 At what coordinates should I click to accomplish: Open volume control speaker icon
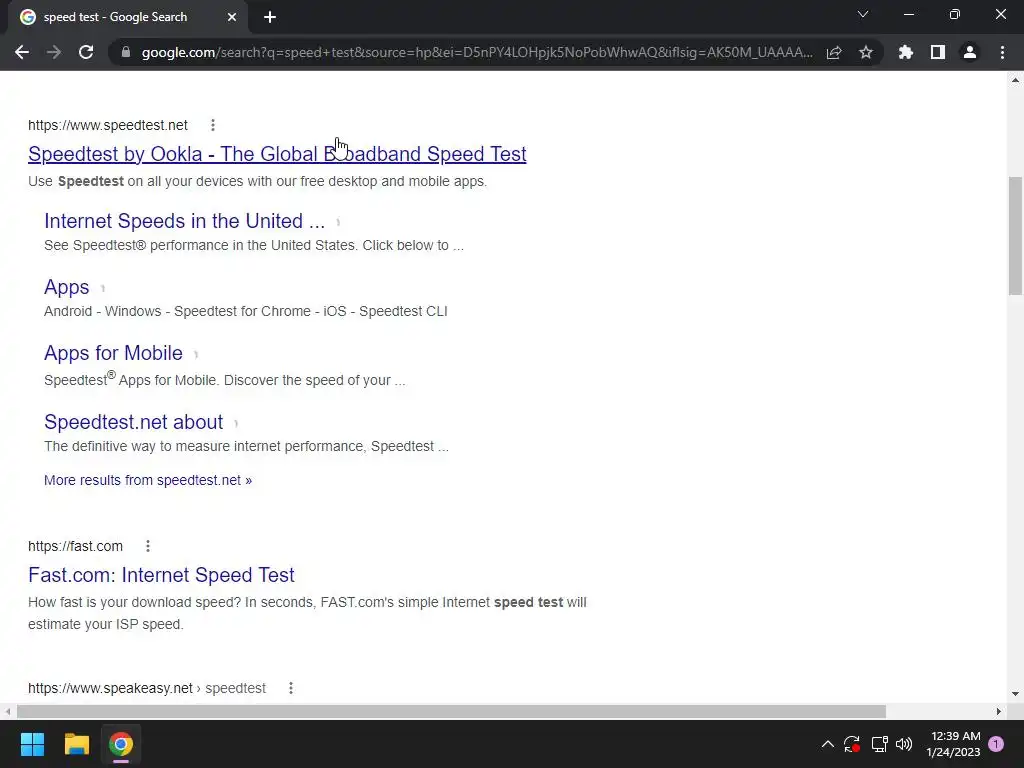[x=904, y=744]
